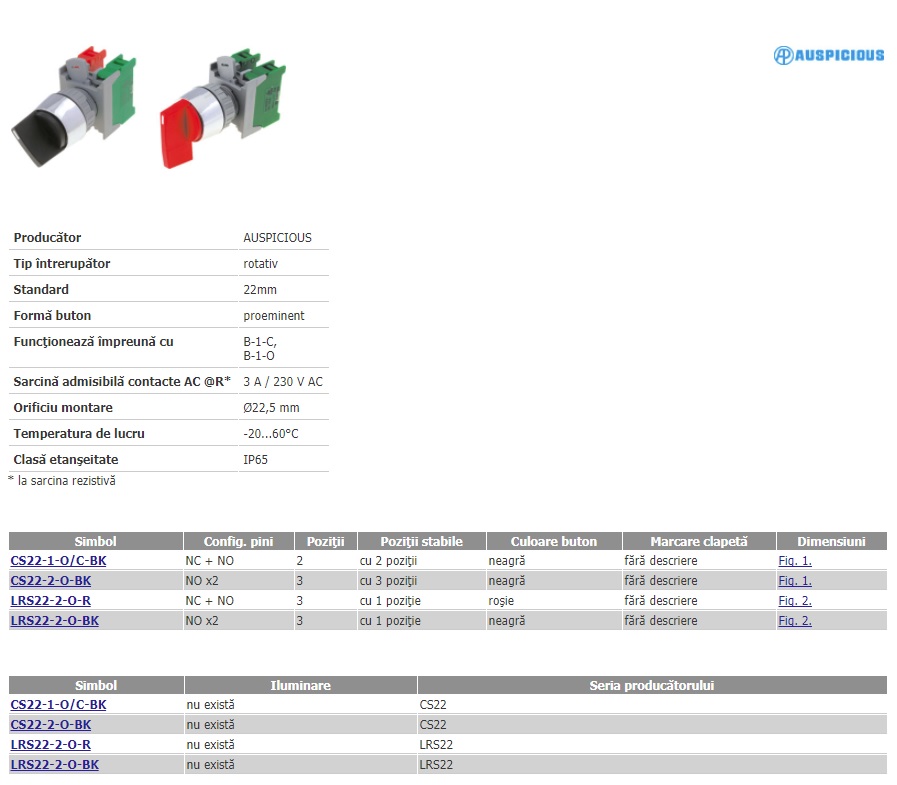Select the 'Culoare buton' column header
The height and width of the screenshot is (785, 897).
(x=554, y=541)
